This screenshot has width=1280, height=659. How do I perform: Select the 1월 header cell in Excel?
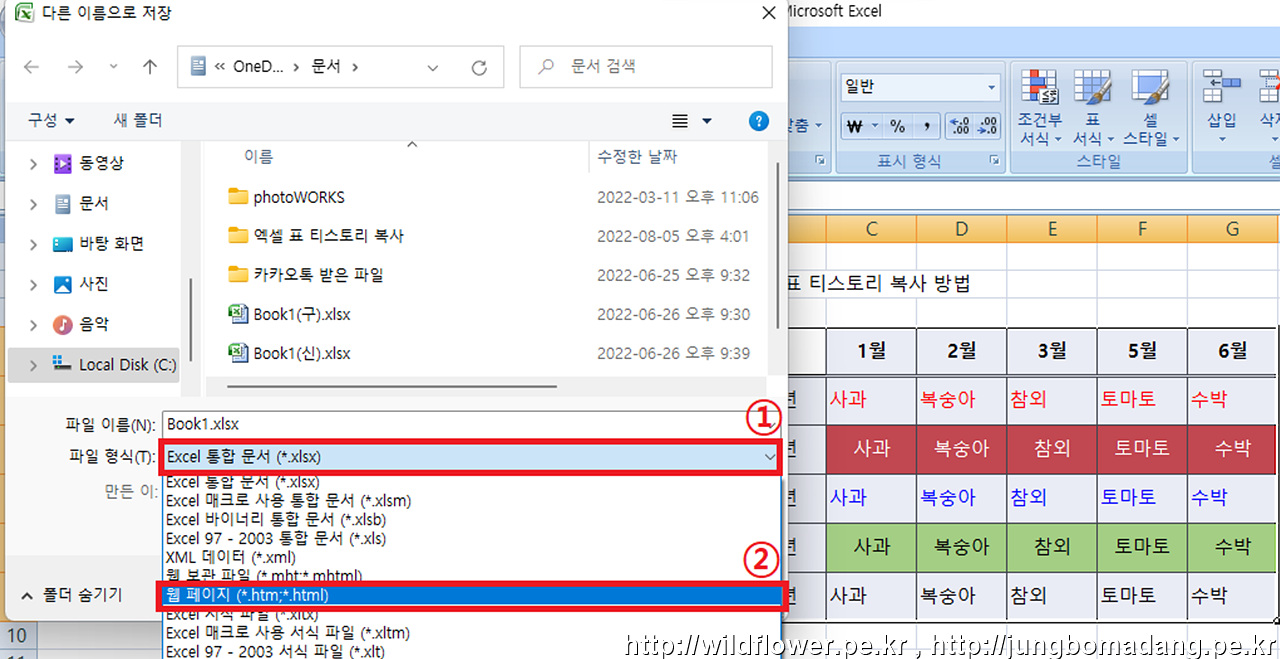[x=872, y=350]
